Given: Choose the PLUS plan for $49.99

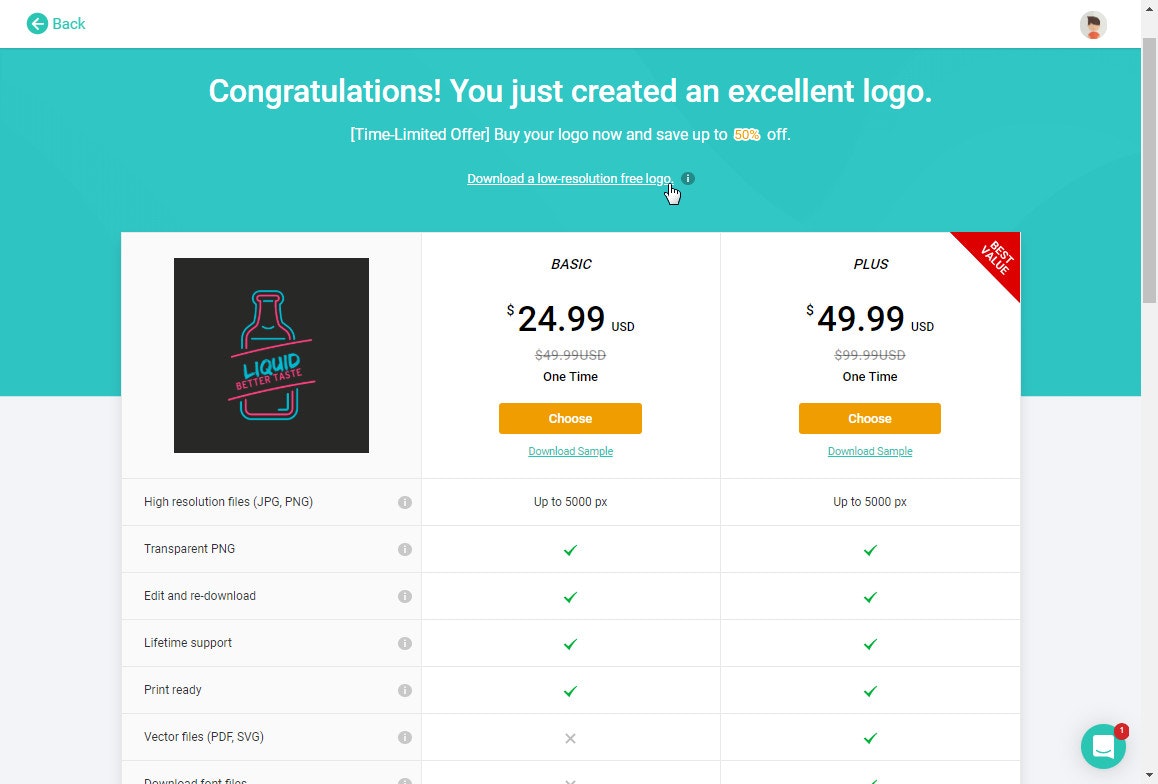Looking at the screenshot, I should [869, 418].
